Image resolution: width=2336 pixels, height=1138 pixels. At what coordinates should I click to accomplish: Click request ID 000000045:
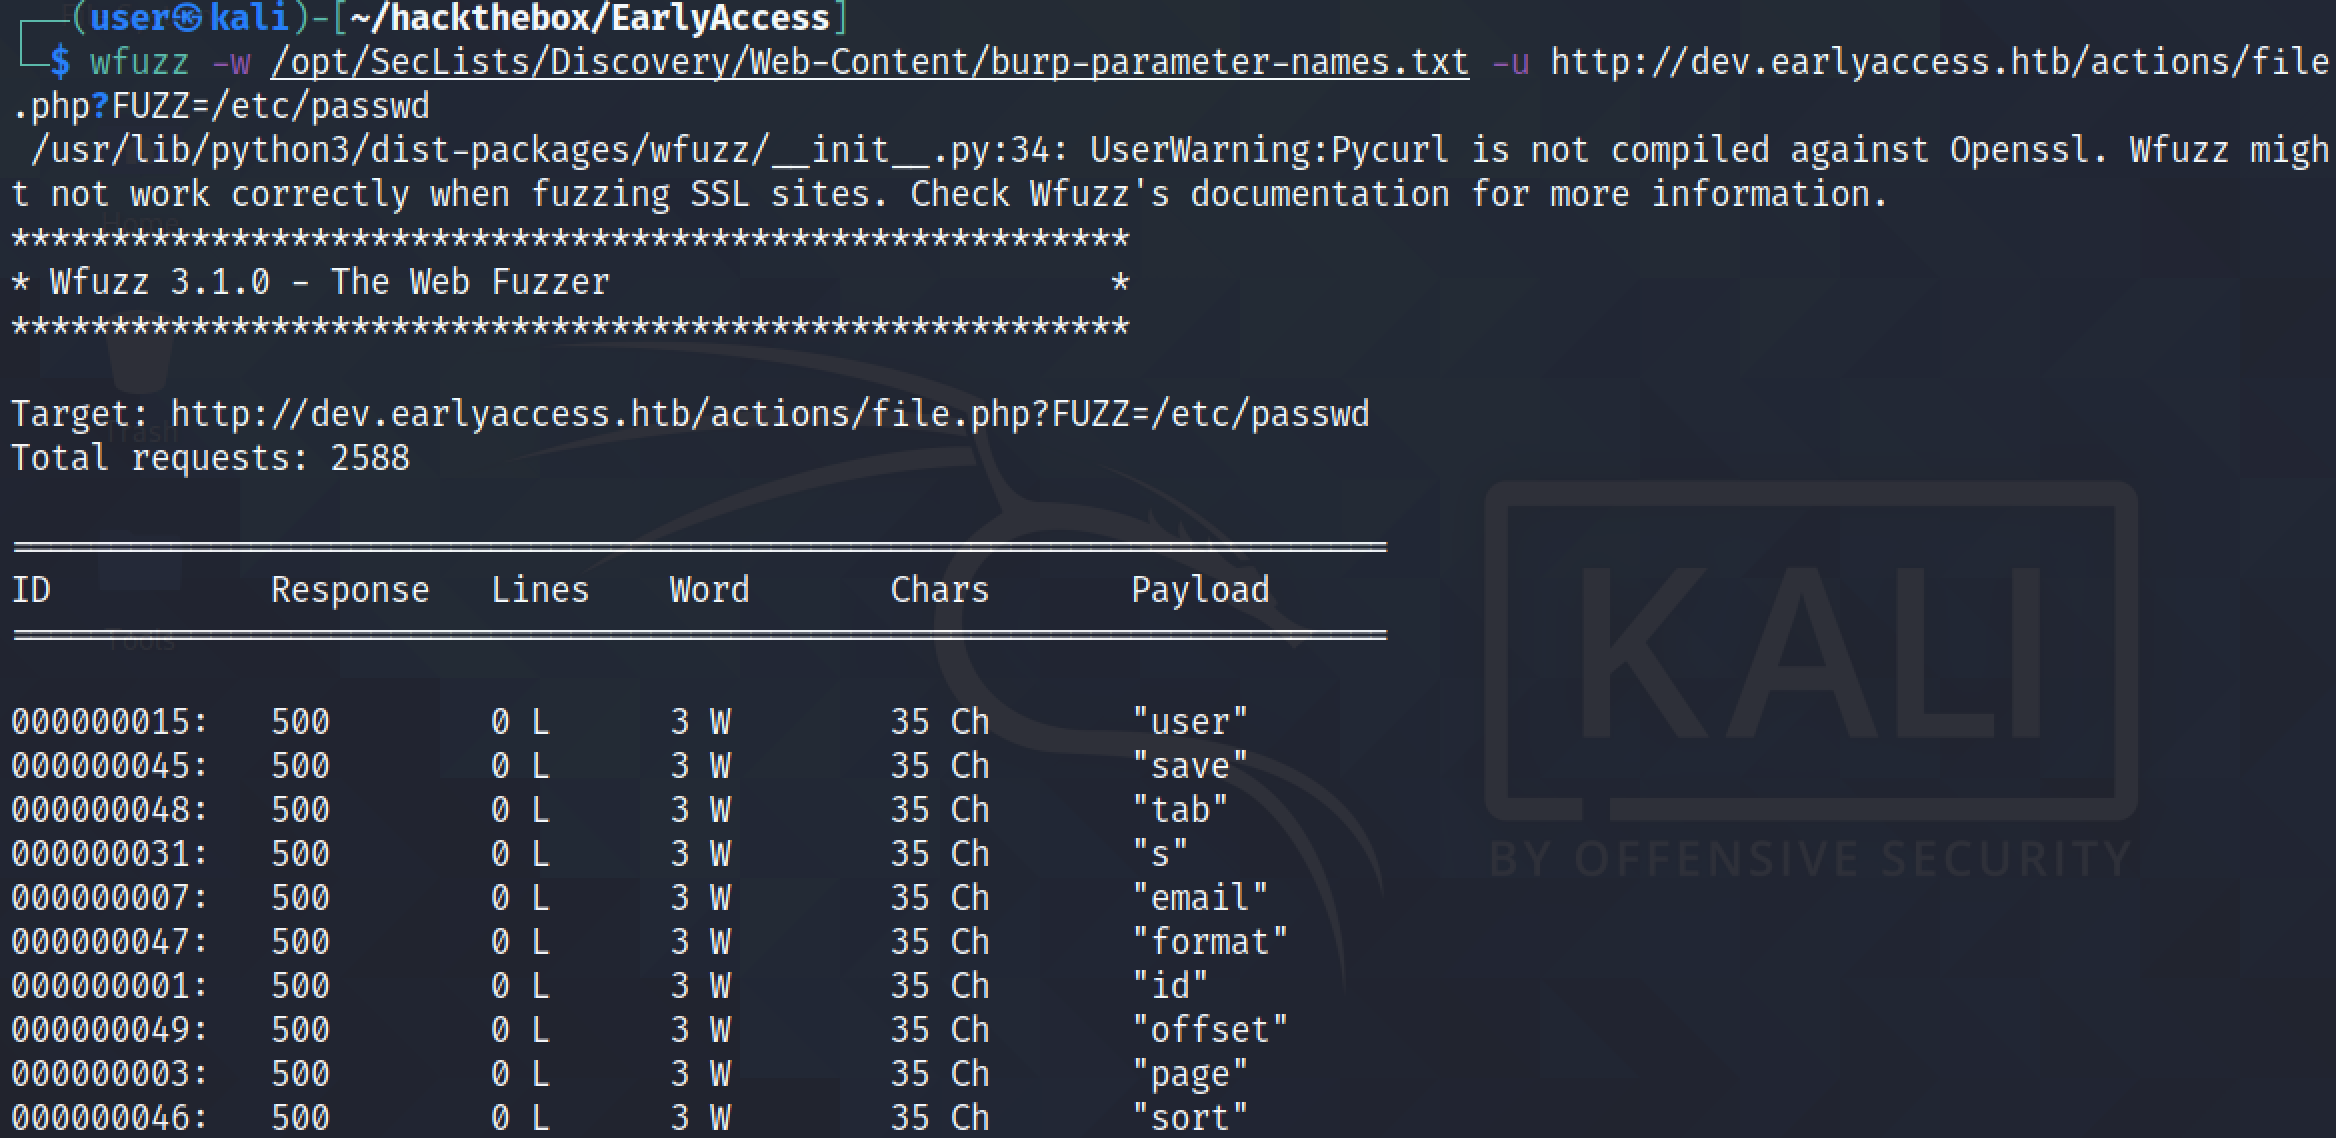point(110,765)
